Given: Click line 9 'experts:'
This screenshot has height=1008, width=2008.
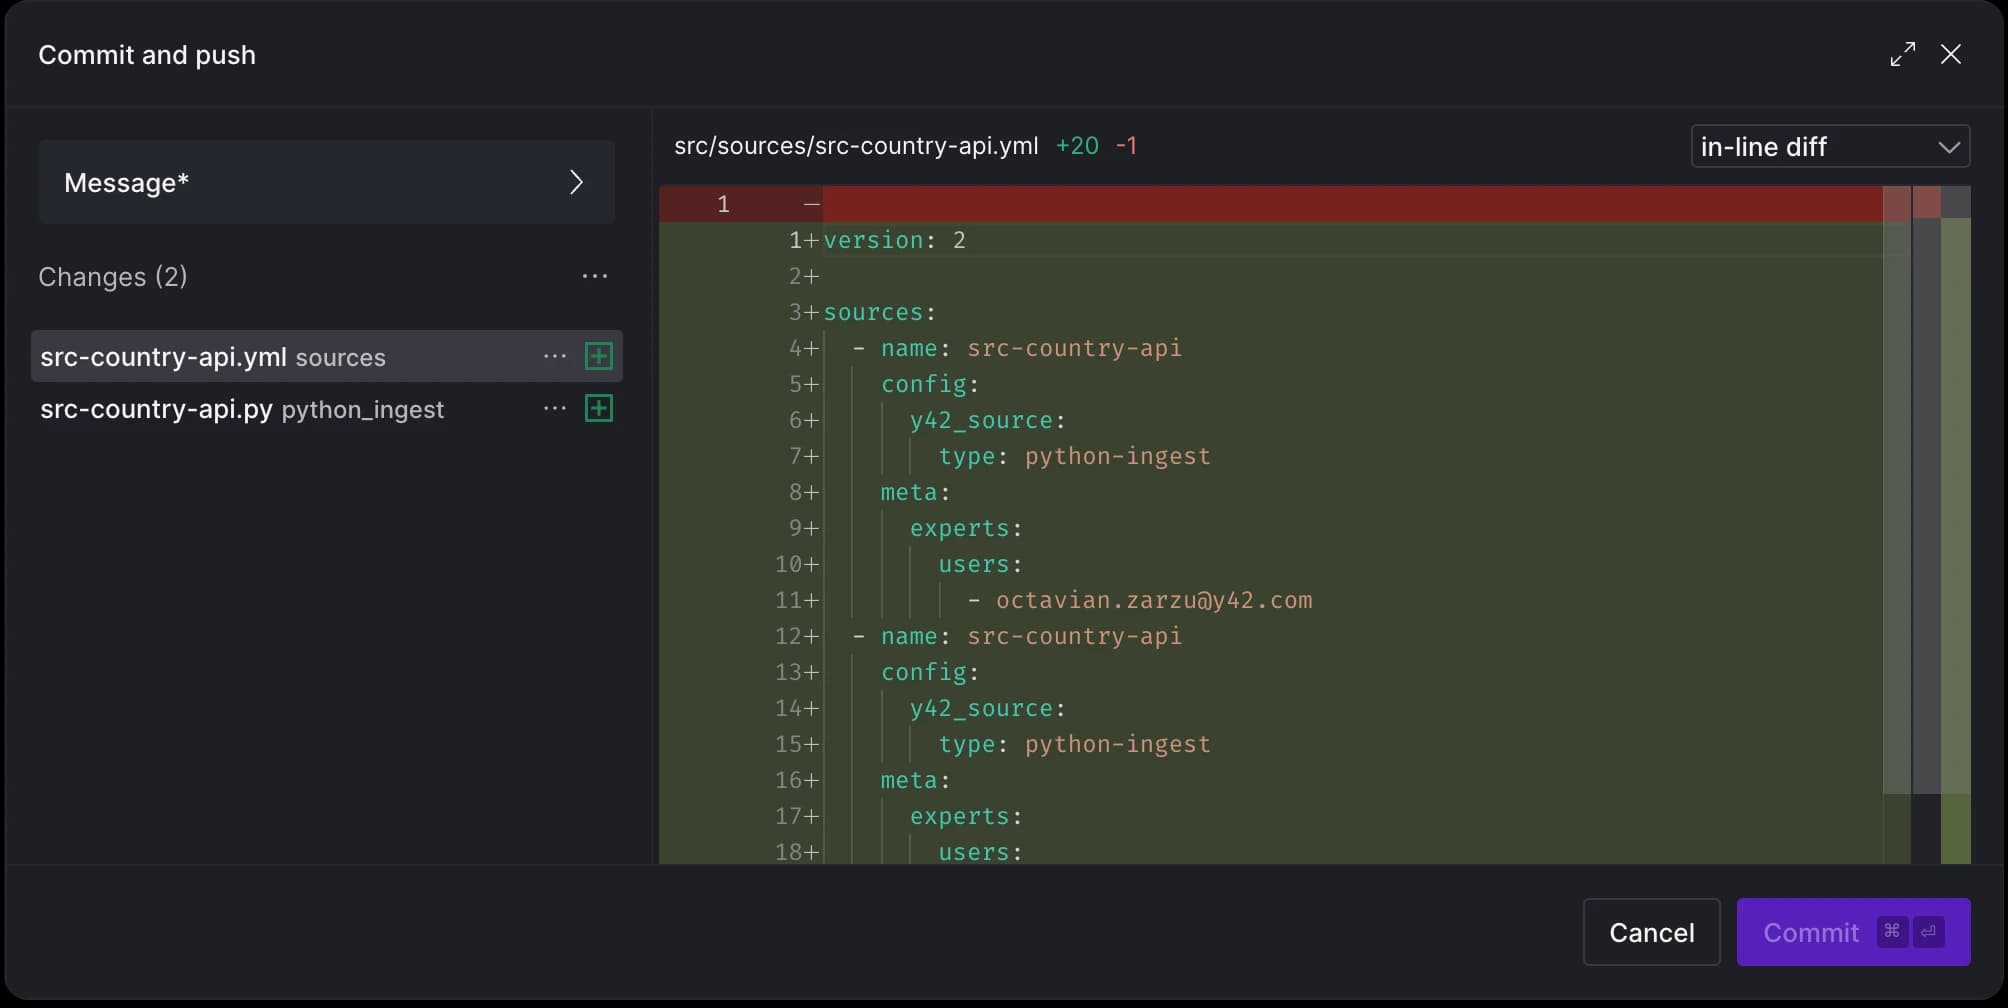Looking at the screenshot, I should pos(966,528).
